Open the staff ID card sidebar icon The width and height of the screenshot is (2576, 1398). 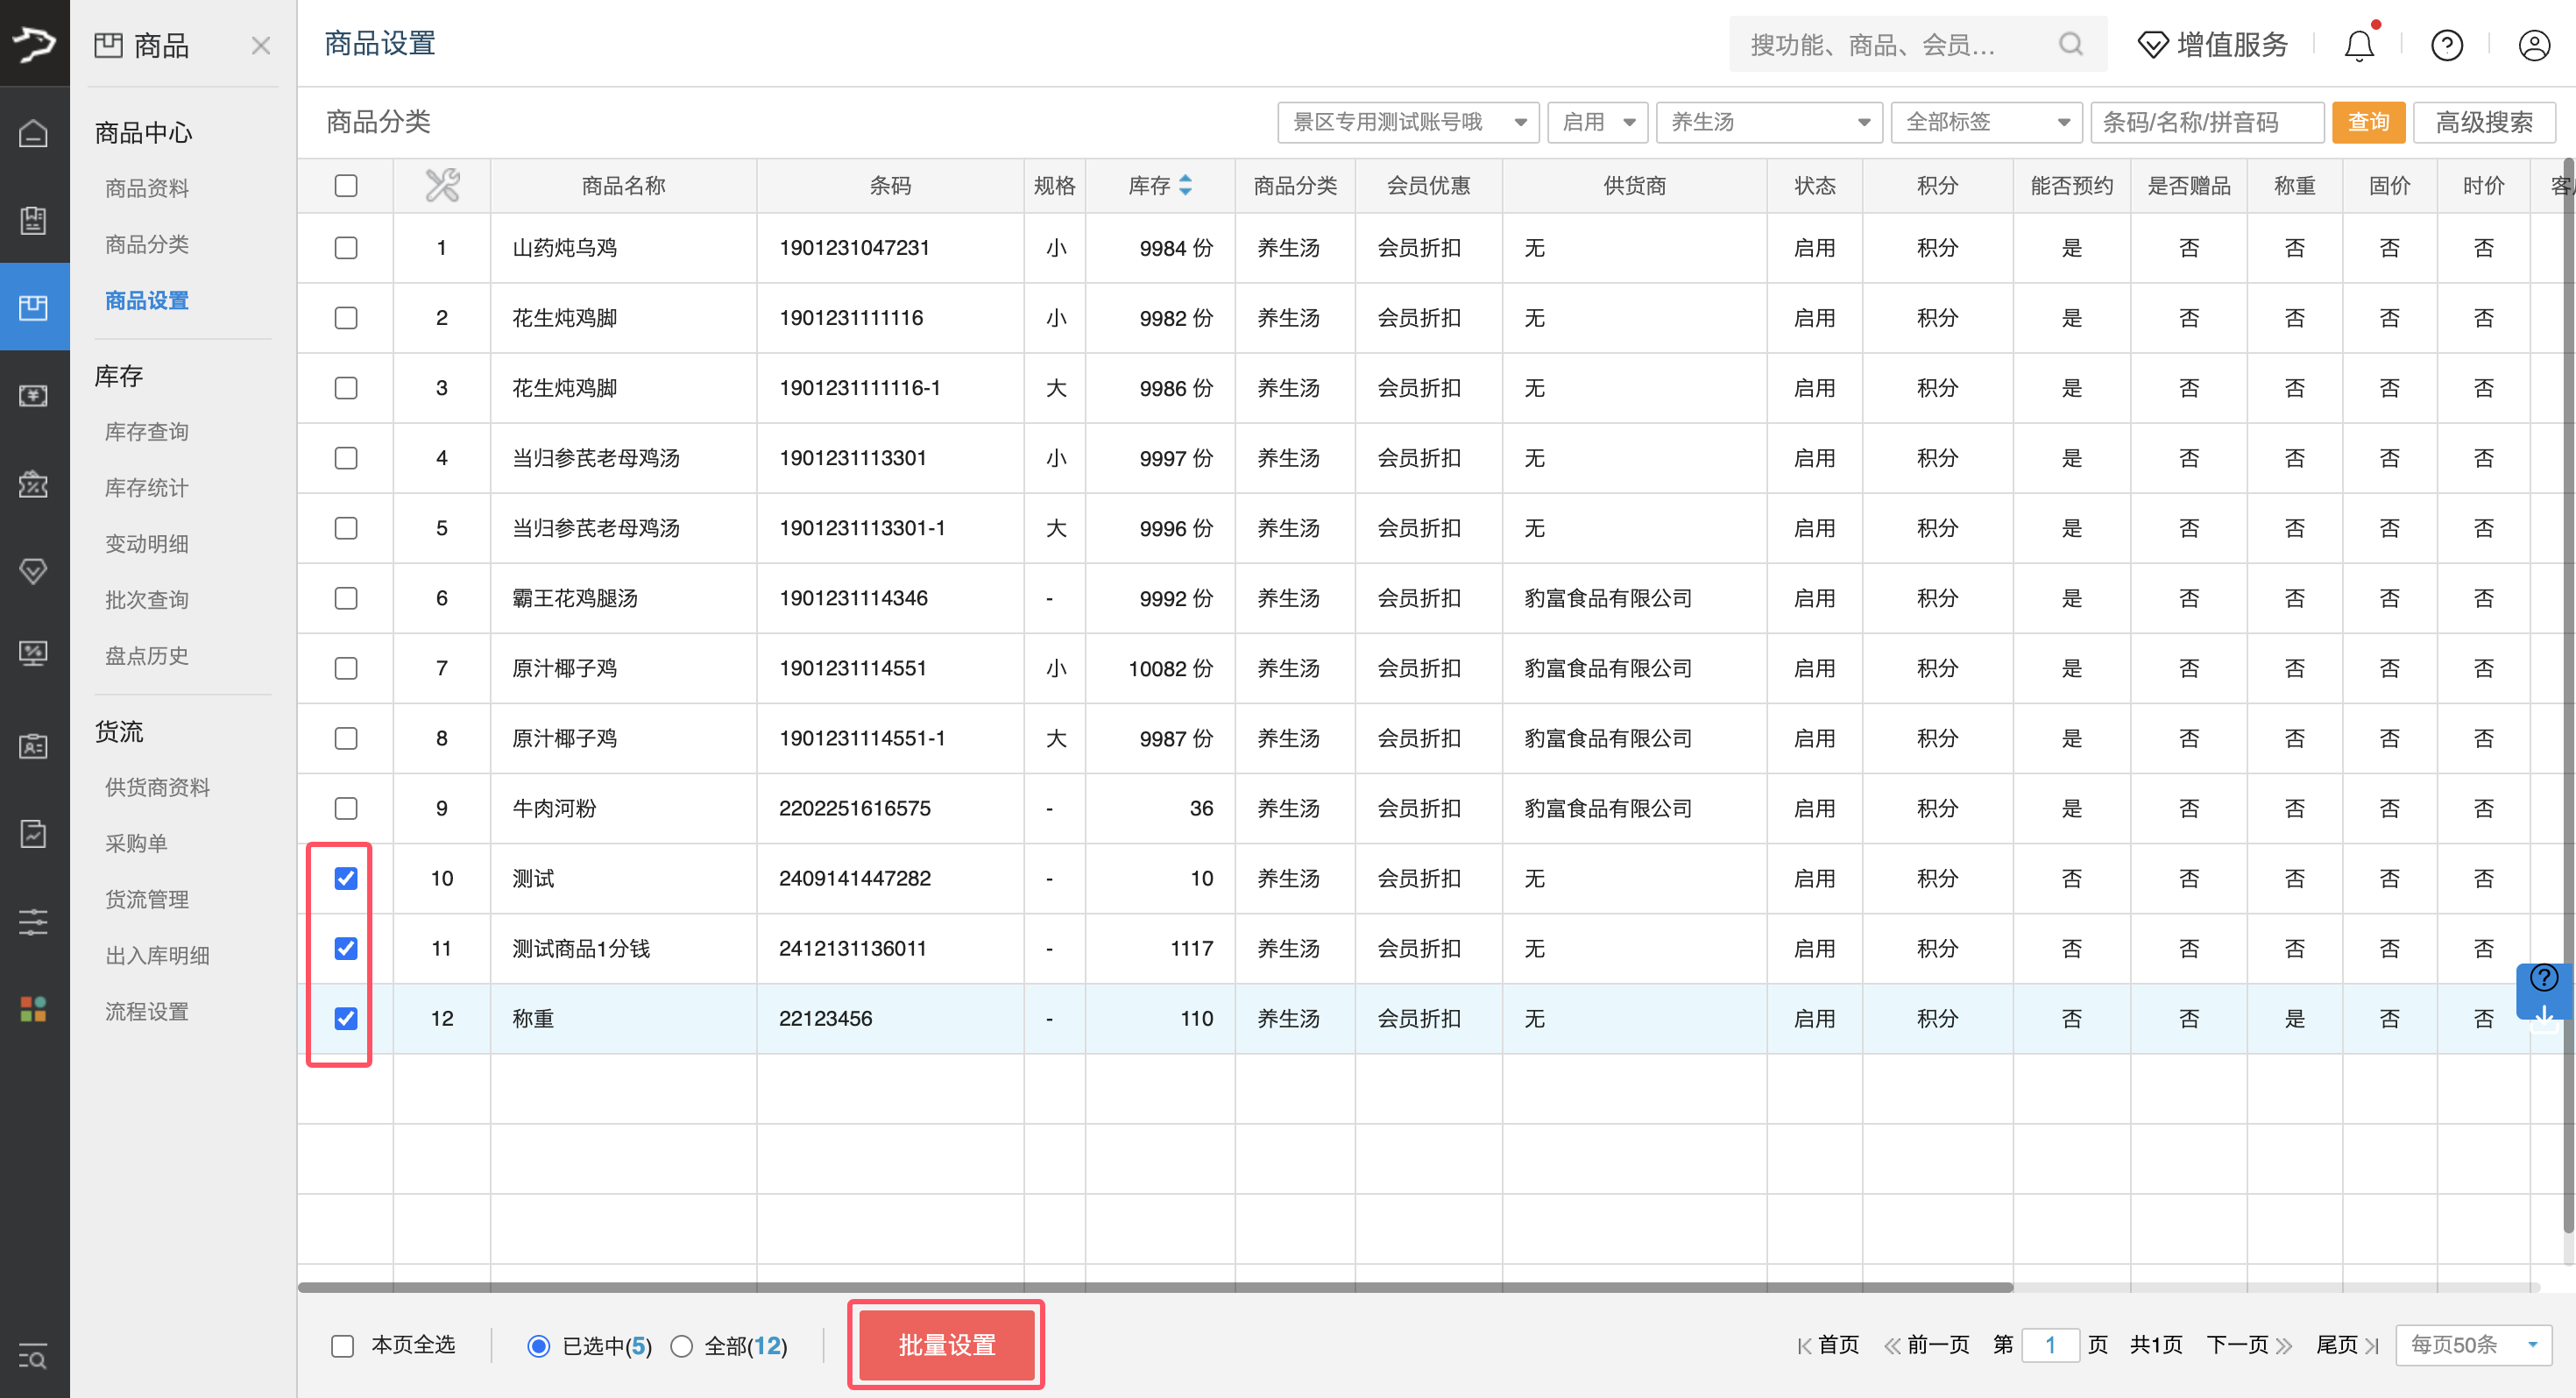[x=34, y=746]
